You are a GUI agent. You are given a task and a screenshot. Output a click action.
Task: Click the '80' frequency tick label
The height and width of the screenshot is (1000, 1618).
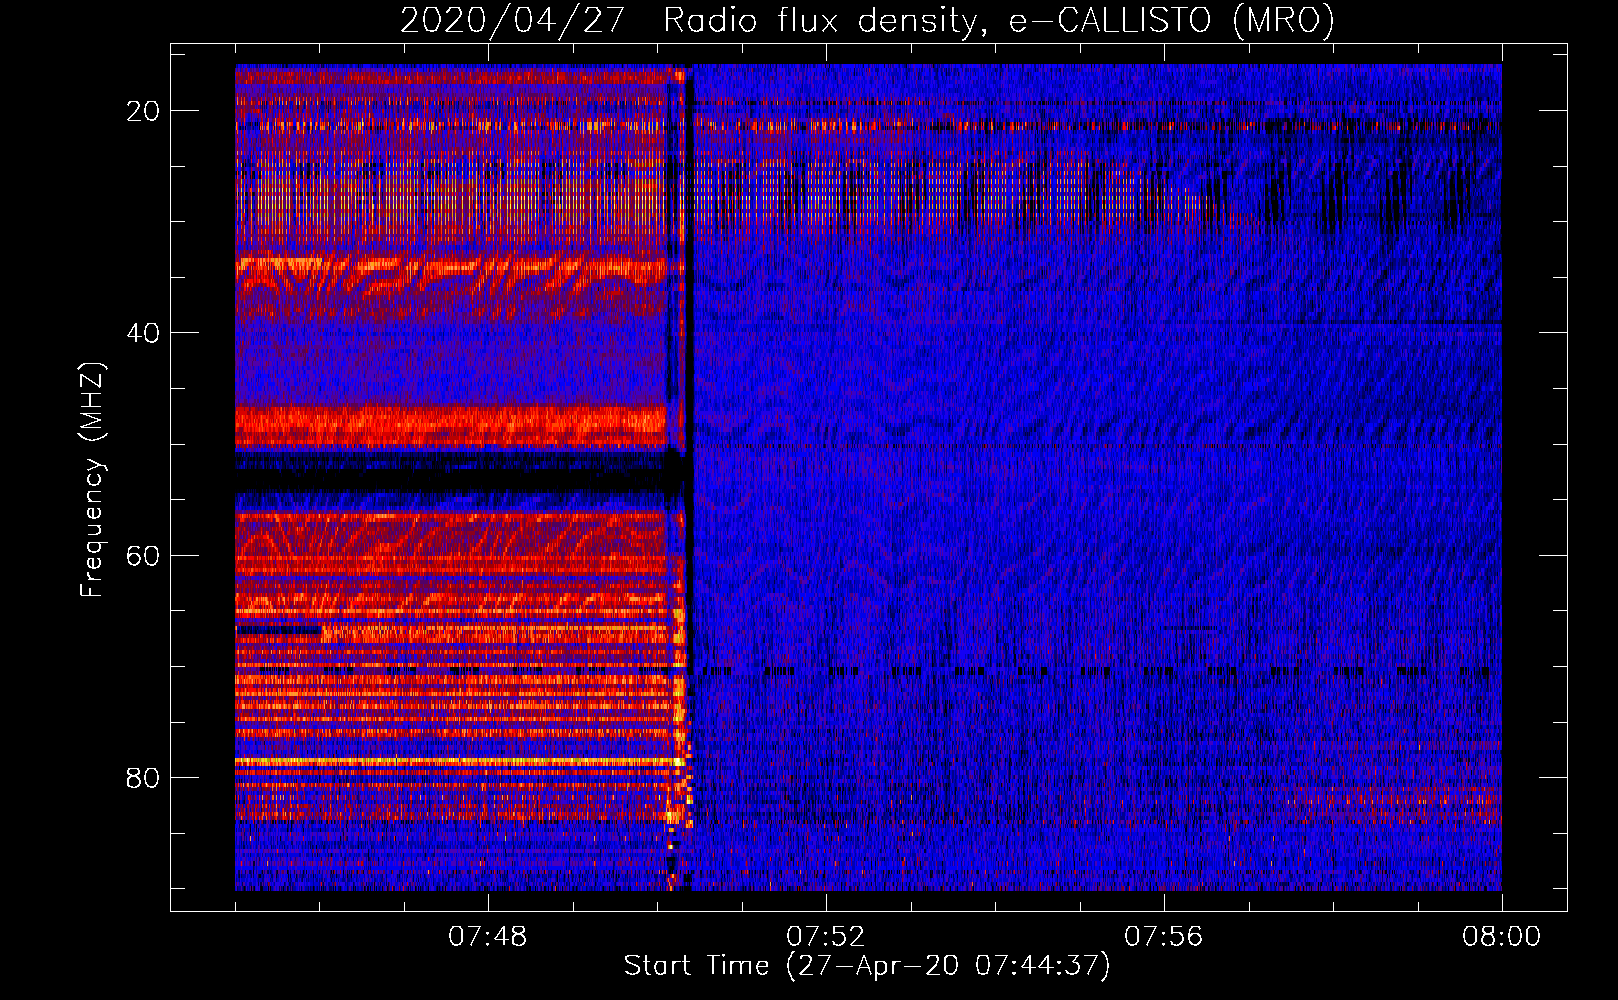click(x=143, y=778)
